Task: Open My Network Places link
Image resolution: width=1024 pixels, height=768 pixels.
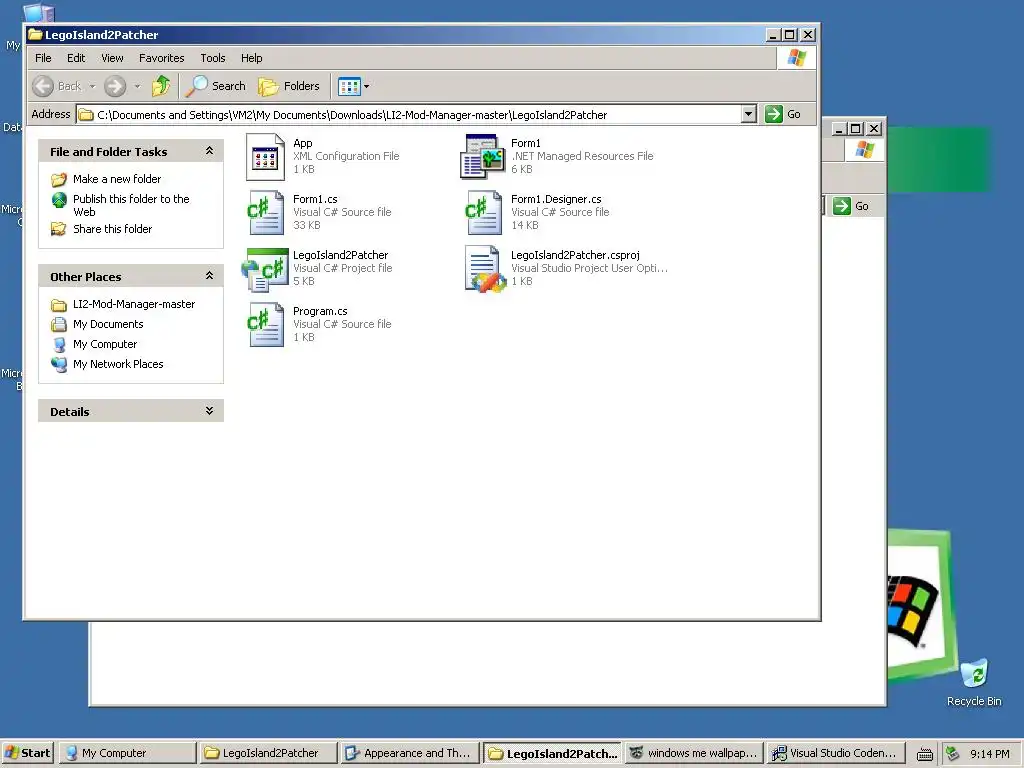Action: (x=118, y=364)
